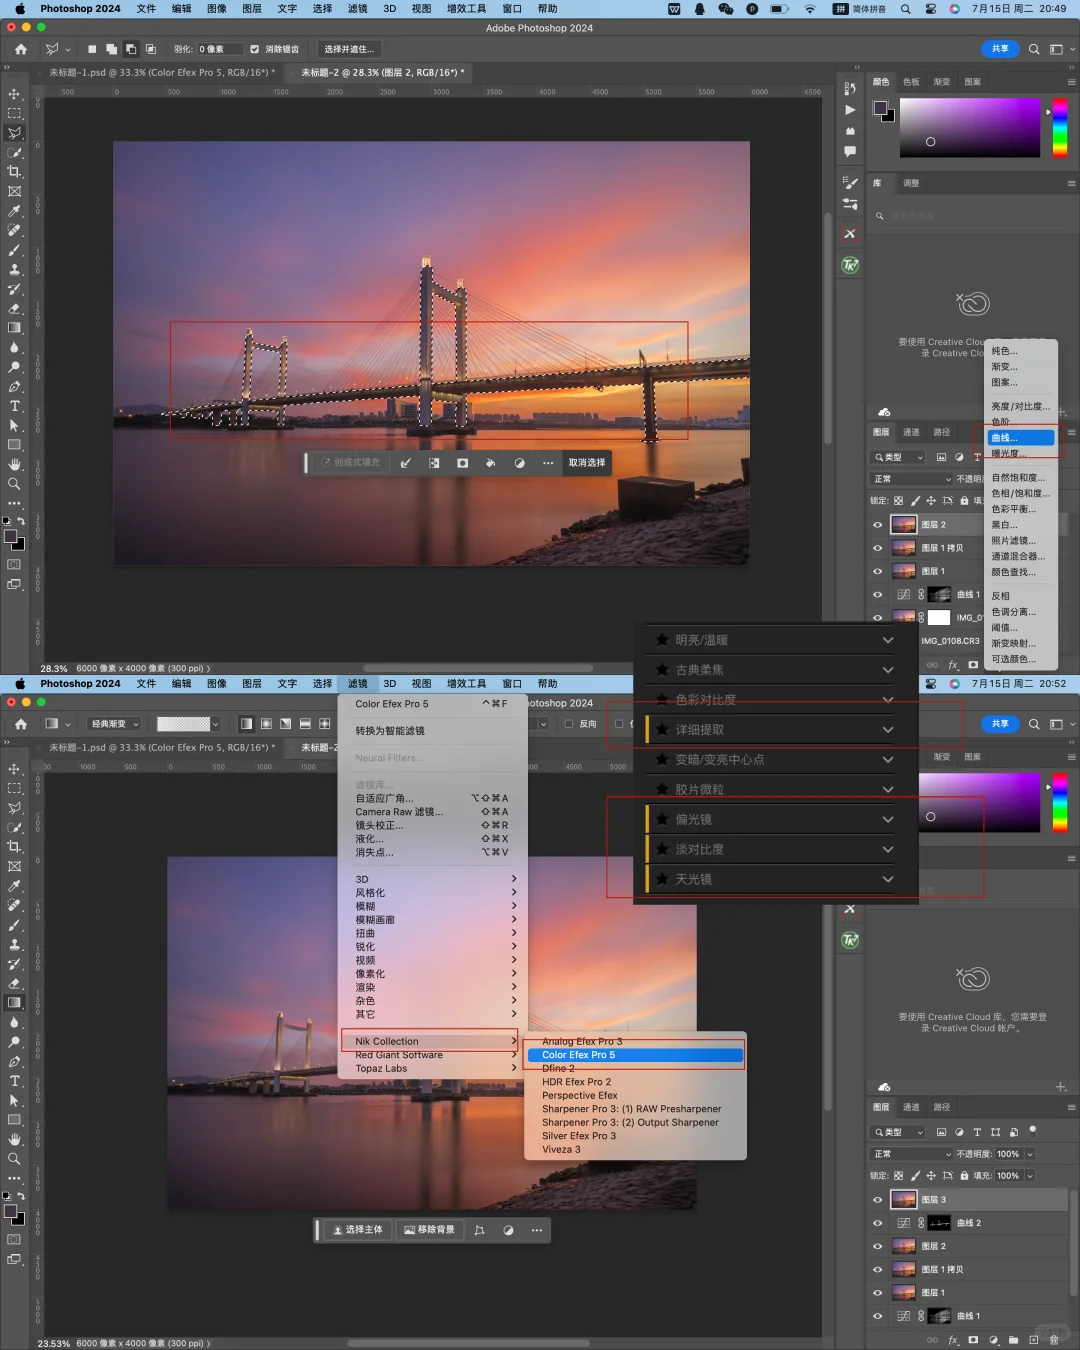Click the 取消选择 deselect button

pyautogui.click(x=587, y=463)
